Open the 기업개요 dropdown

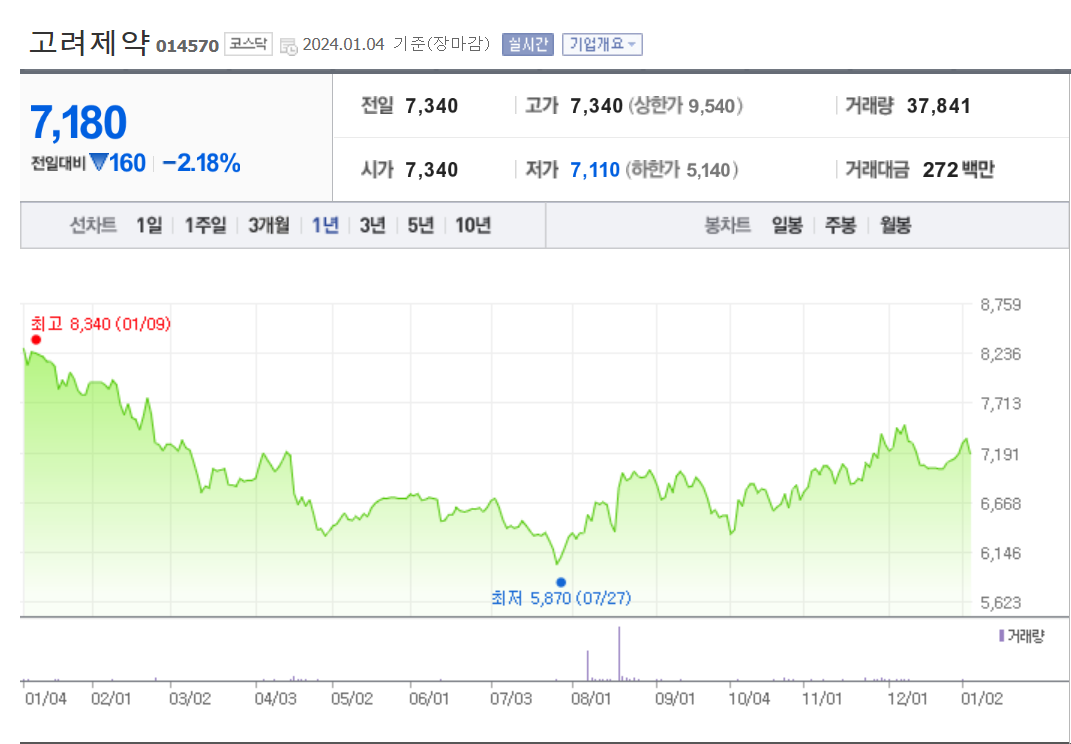[602, 44]
